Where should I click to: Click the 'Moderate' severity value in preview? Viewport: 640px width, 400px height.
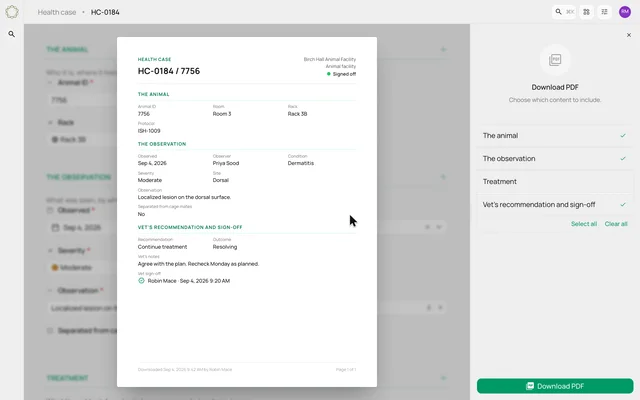tap(150, 180)
